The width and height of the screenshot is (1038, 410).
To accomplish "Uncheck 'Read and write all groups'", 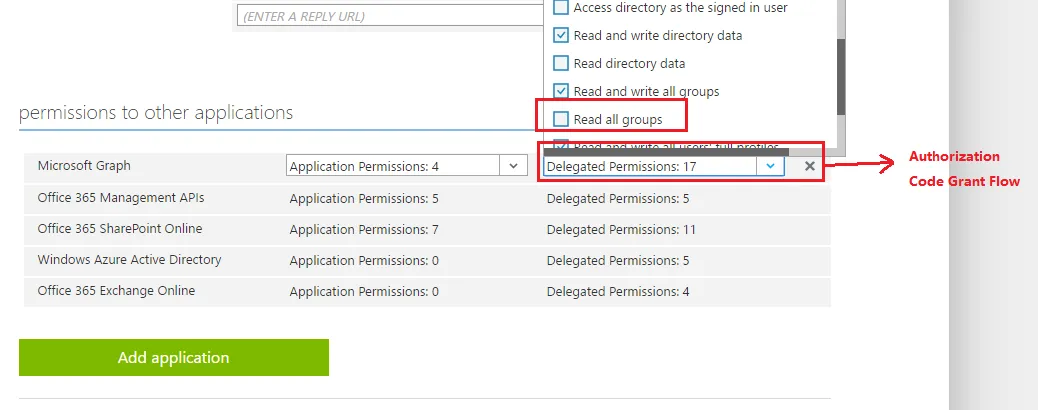I will click(x=561, y=91).
